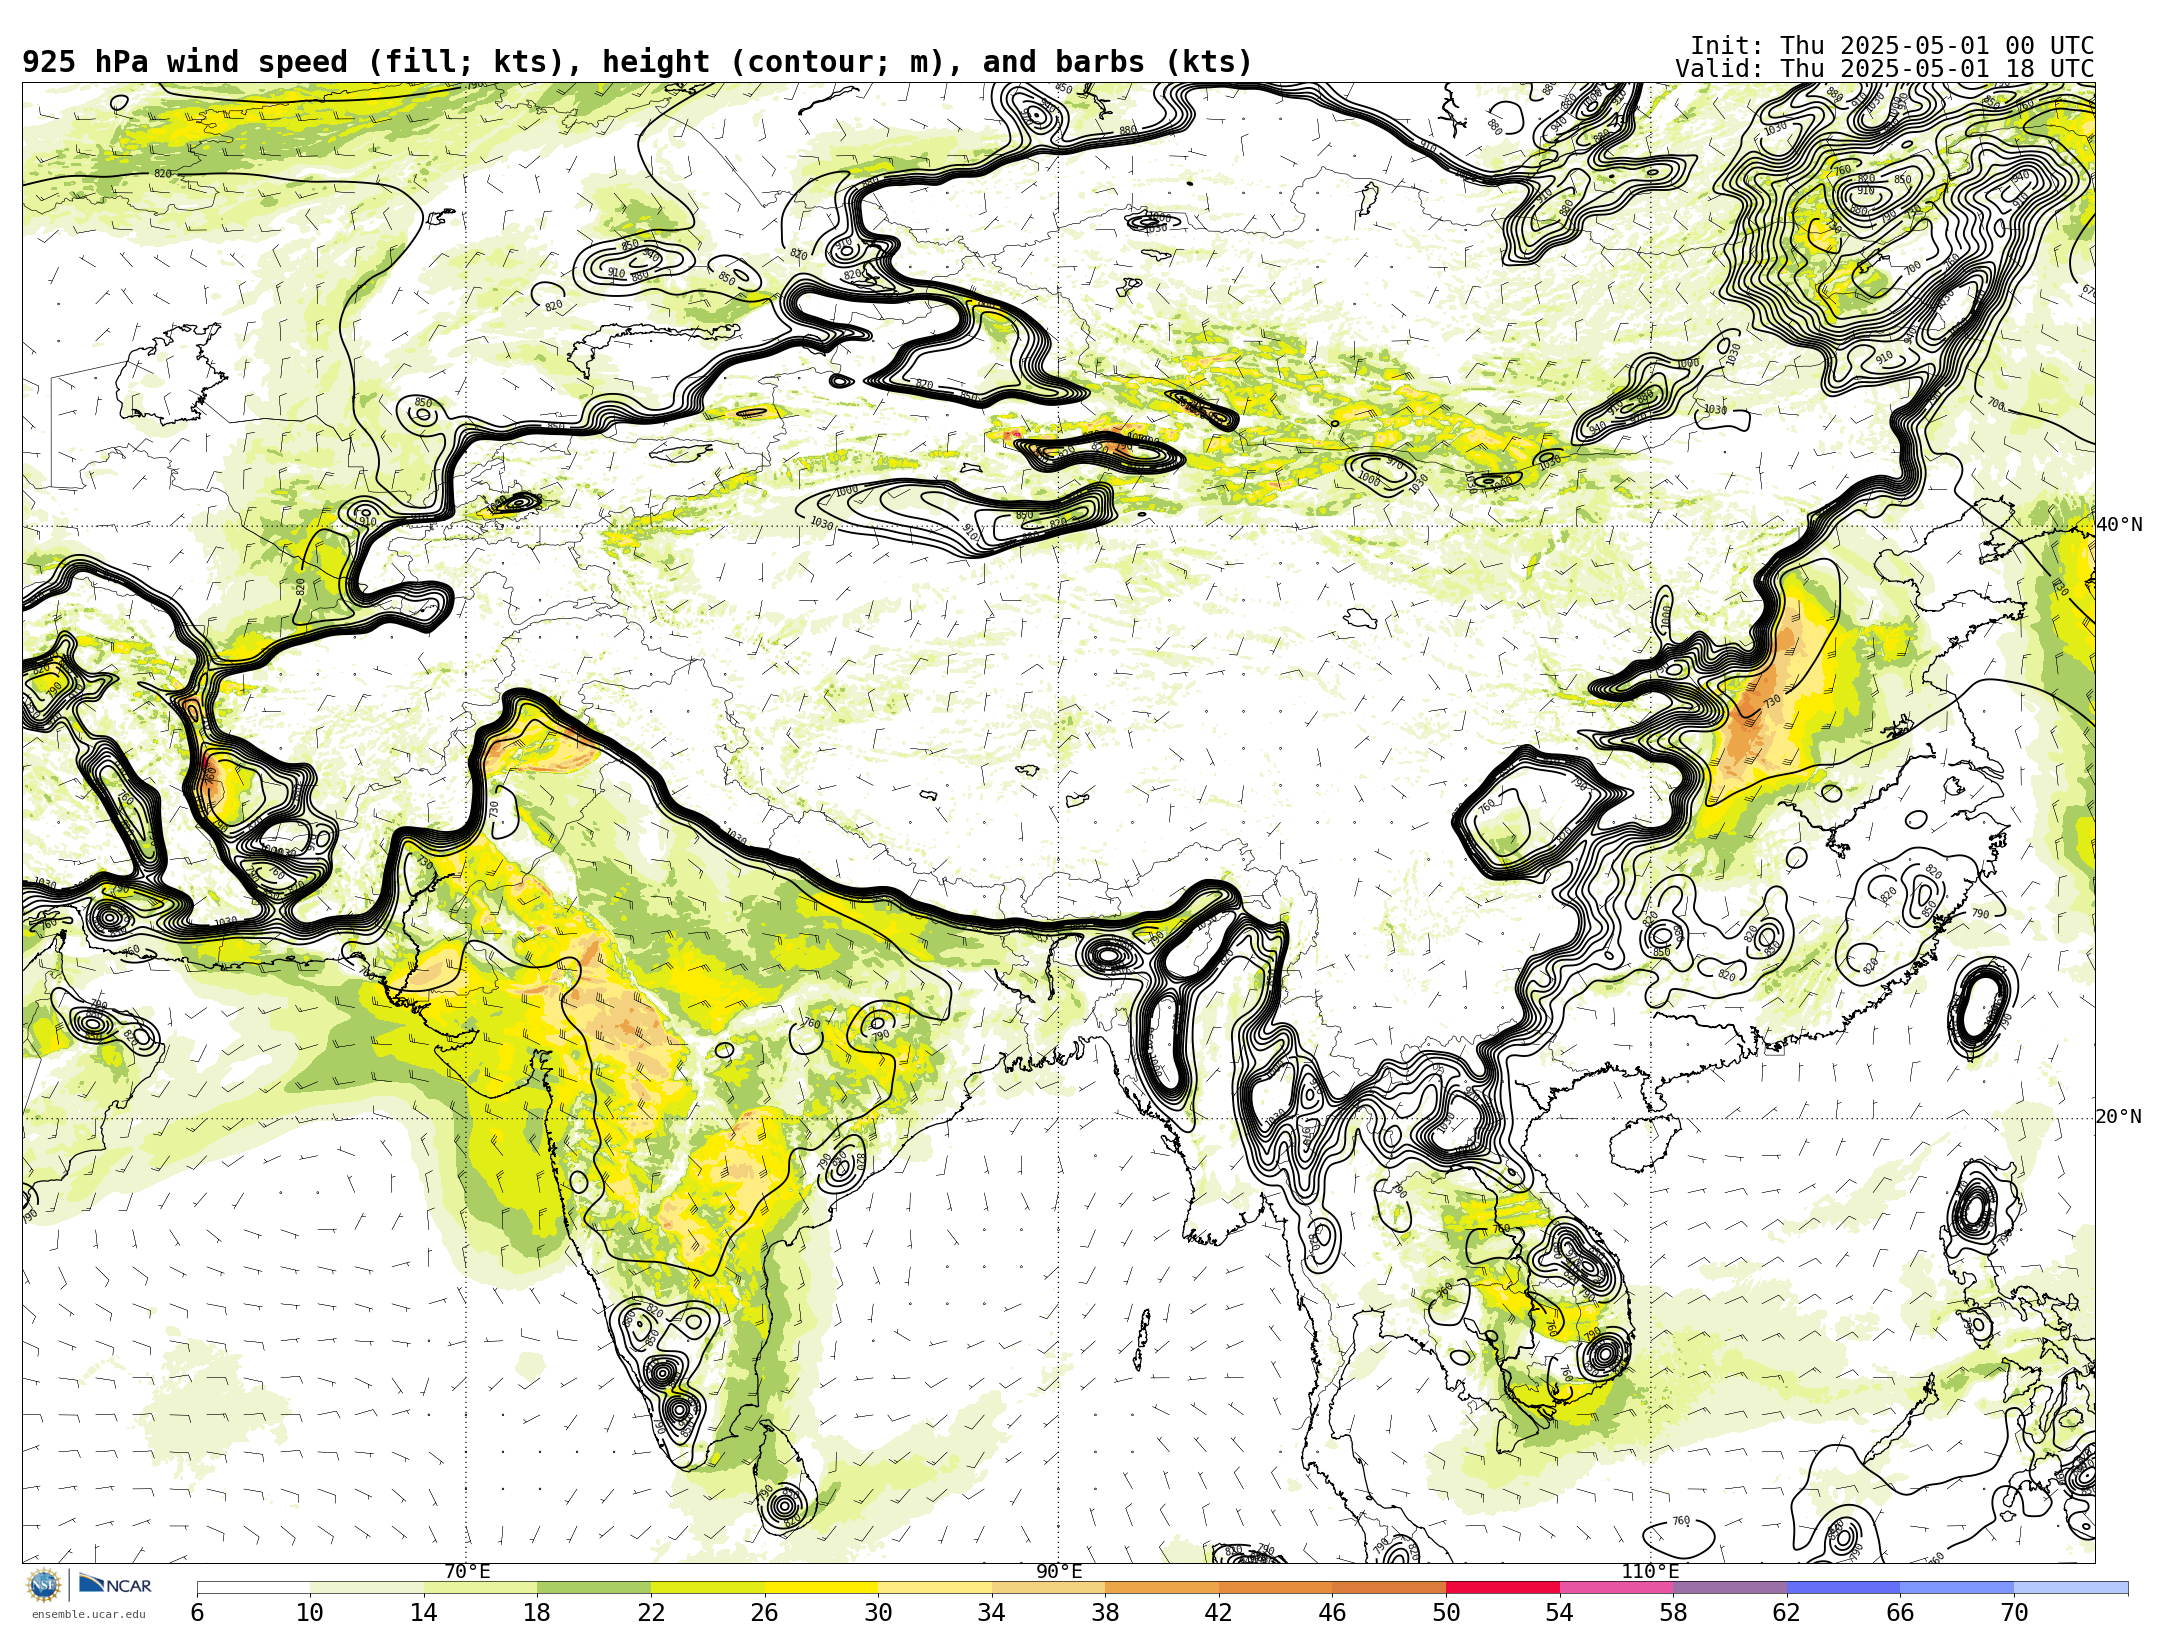Click the 'Valid: Thu 2025-05-01 18 UTC' text

point(1885,69)
